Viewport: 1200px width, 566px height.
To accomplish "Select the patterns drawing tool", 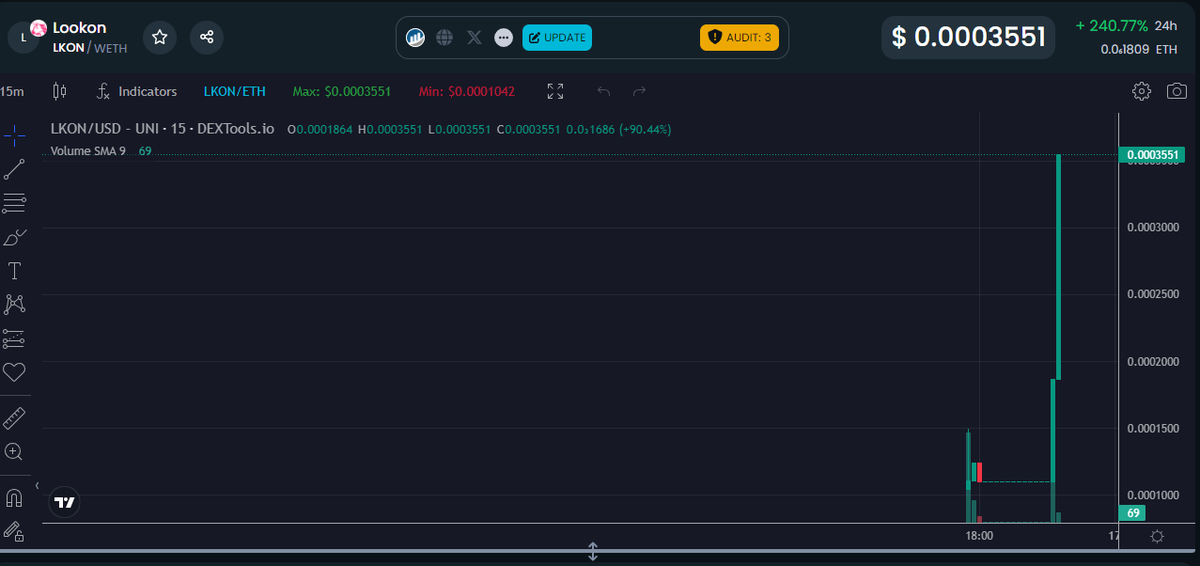I will pyautogui.click(x=15, y=304).
